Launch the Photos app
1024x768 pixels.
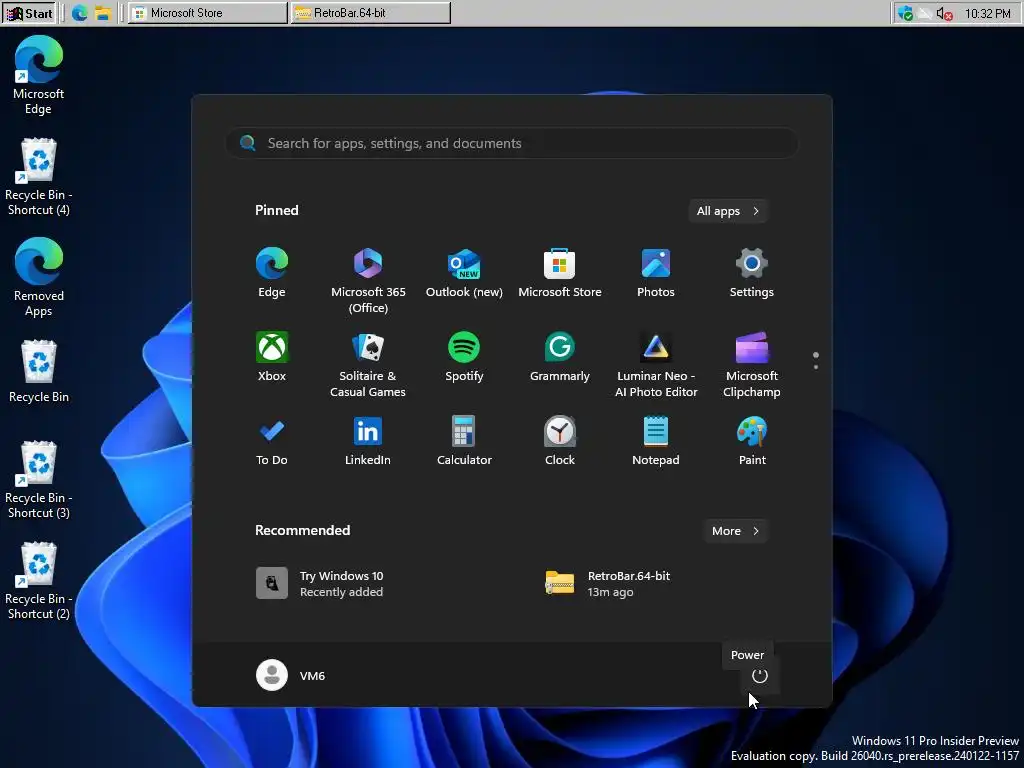coord(656,273)
